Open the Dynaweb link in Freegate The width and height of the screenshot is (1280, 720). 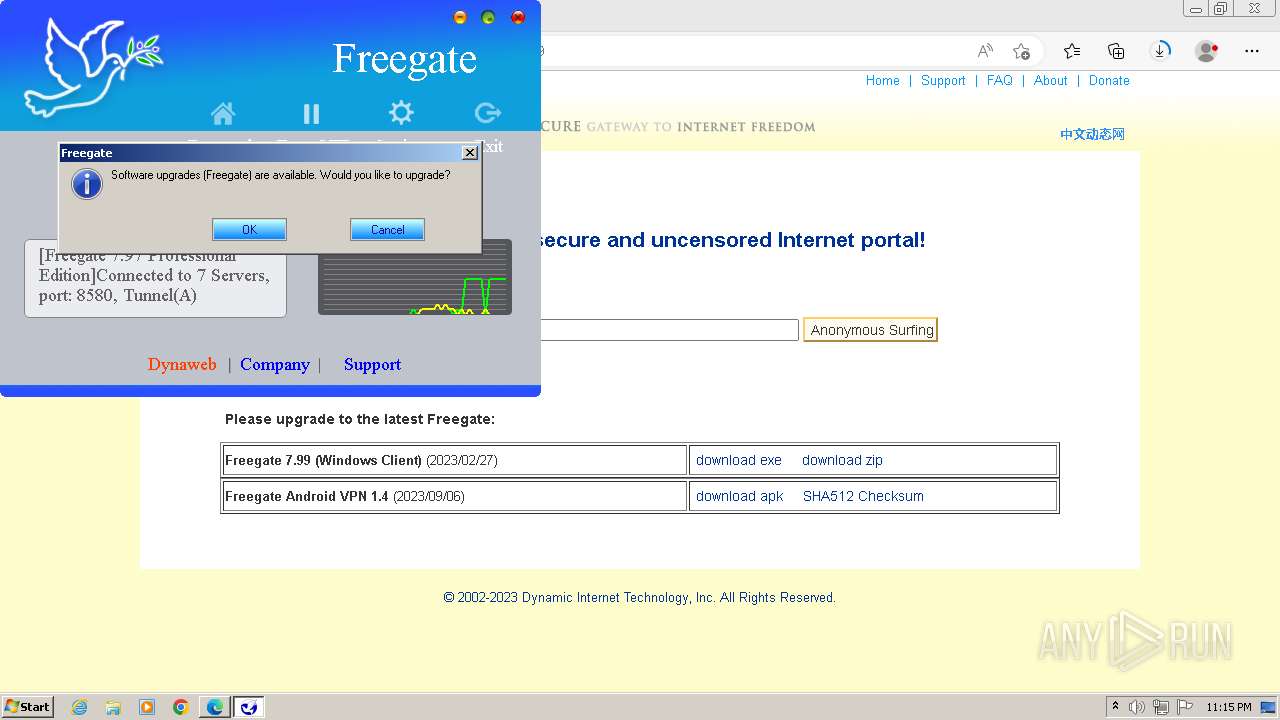[182, 365]
